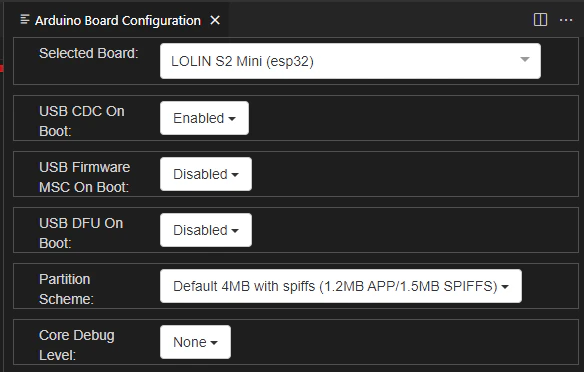The height and width of the screenshot is (372, 584).
Task: Open the More Actions ellipsis menu
Action: pos(566,20)
